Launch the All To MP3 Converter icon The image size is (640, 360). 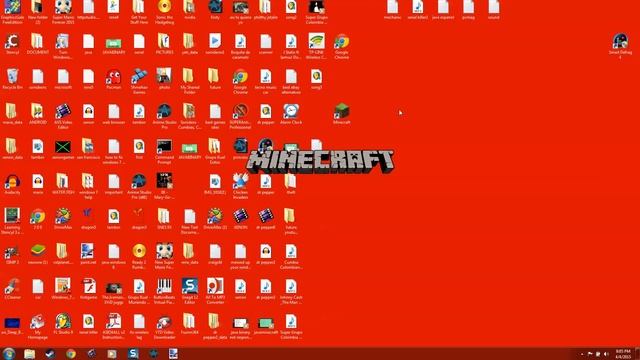215,291
